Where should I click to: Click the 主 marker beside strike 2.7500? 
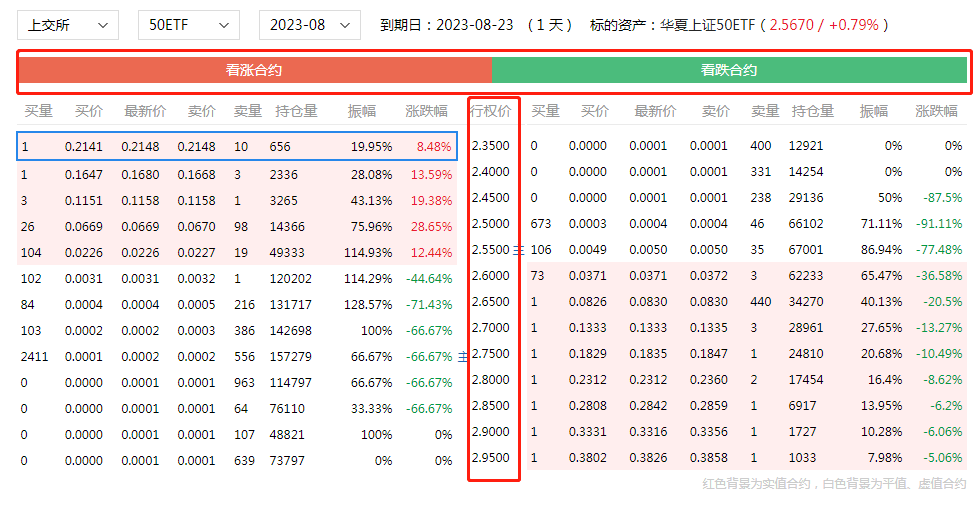tap(463, 355)
